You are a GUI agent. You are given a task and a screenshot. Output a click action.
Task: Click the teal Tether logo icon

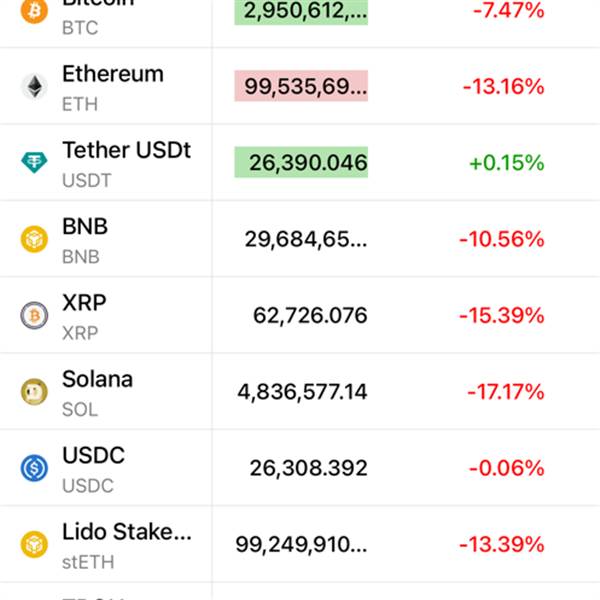tap(34, 162)
